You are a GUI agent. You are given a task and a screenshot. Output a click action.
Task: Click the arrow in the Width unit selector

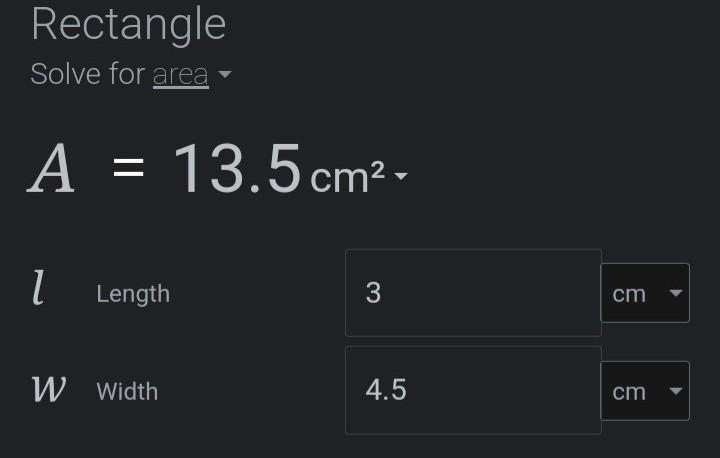pyautogui.click(x=675, y=390)
